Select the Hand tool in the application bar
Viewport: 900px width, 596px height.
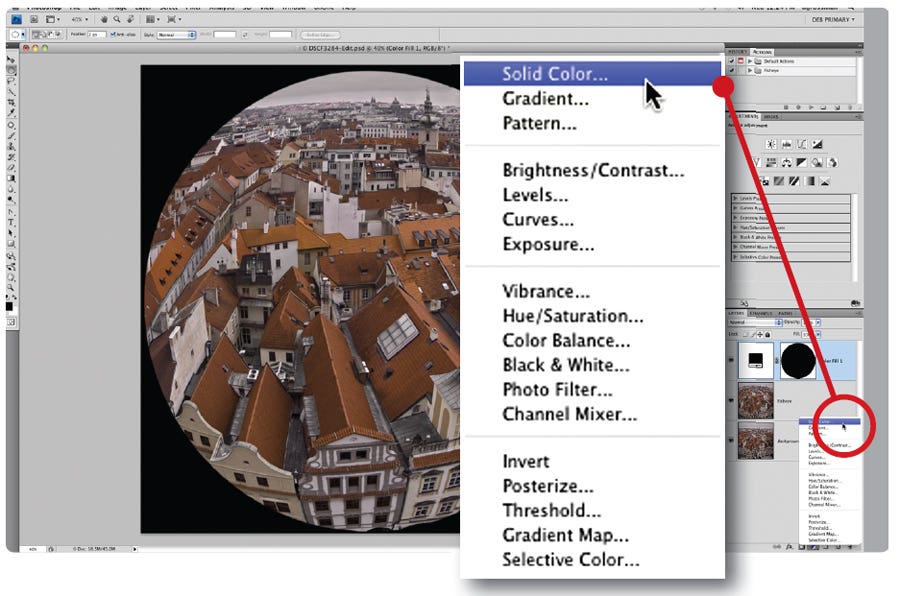click(x=103, y=20)
